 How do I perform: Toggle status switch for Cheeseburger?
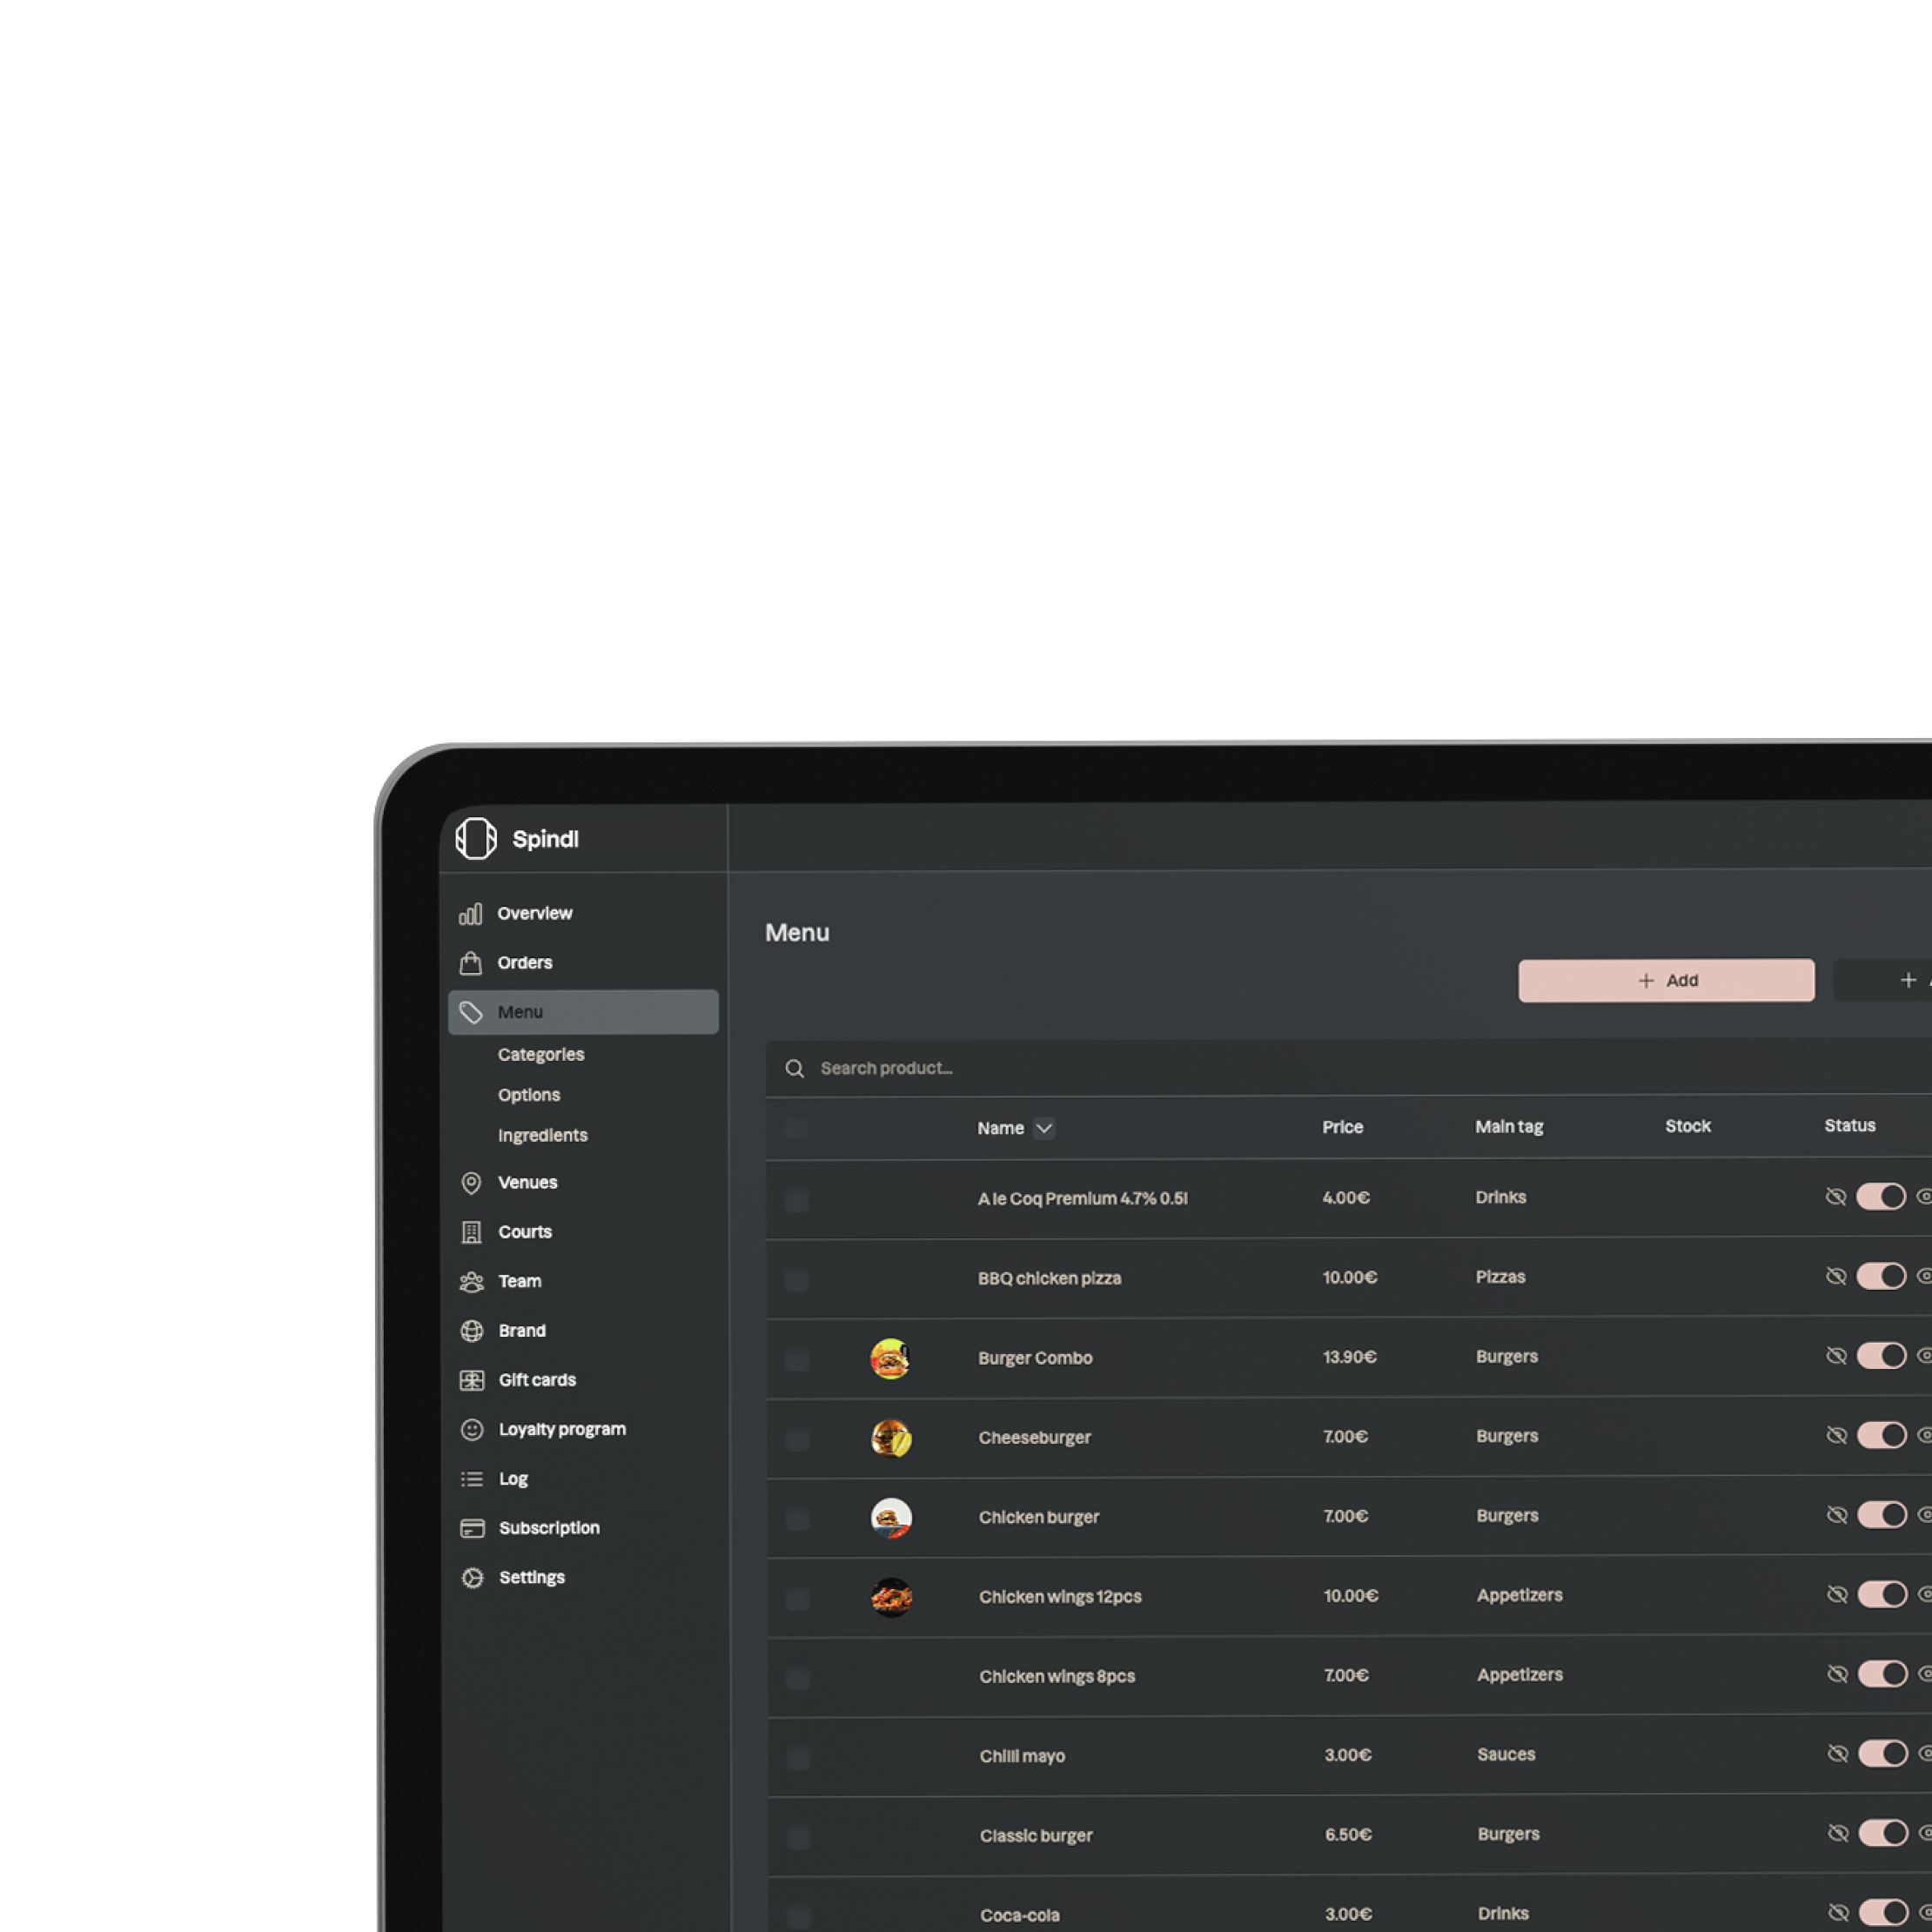click(1879, 1437)
